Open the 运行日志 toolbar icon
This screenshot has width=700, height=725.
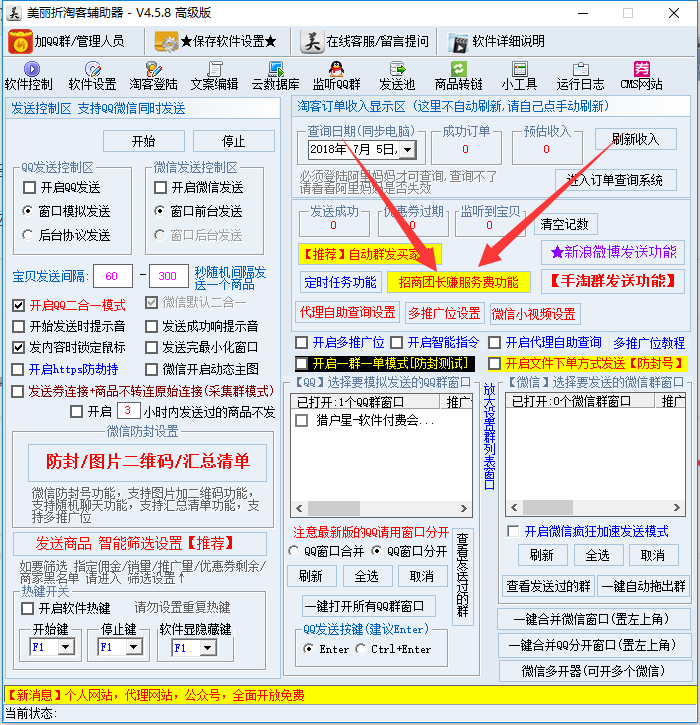pos(581,69)
